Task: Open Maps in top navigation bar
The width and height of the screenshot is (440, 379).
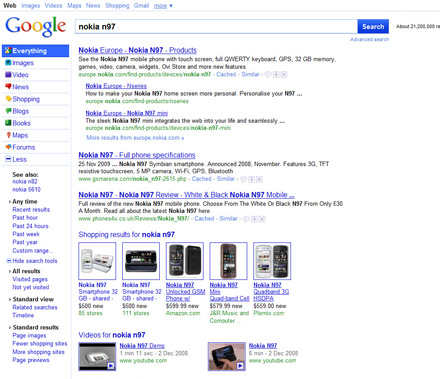Action: click(x=74, y=6)
